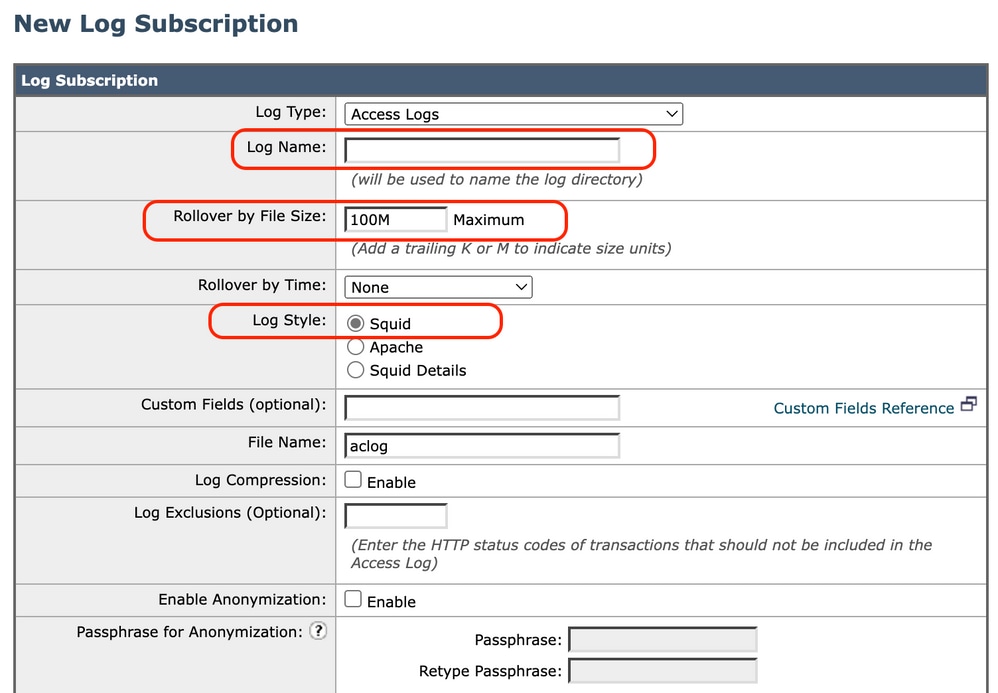Enable Anonymization checkbox
The height and width of the screenshot is (693, 998).
point(353,600)
